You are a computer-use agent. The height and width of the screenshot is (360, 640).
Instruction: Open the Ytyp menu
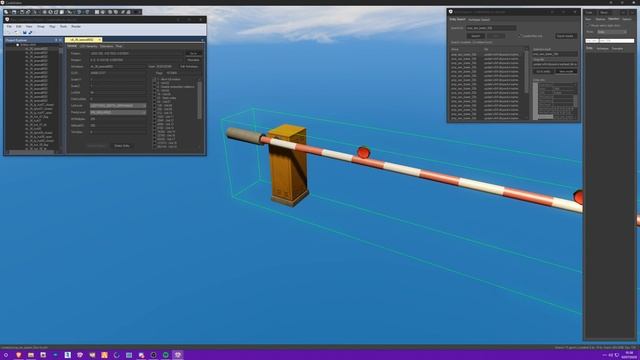point(52,27)
